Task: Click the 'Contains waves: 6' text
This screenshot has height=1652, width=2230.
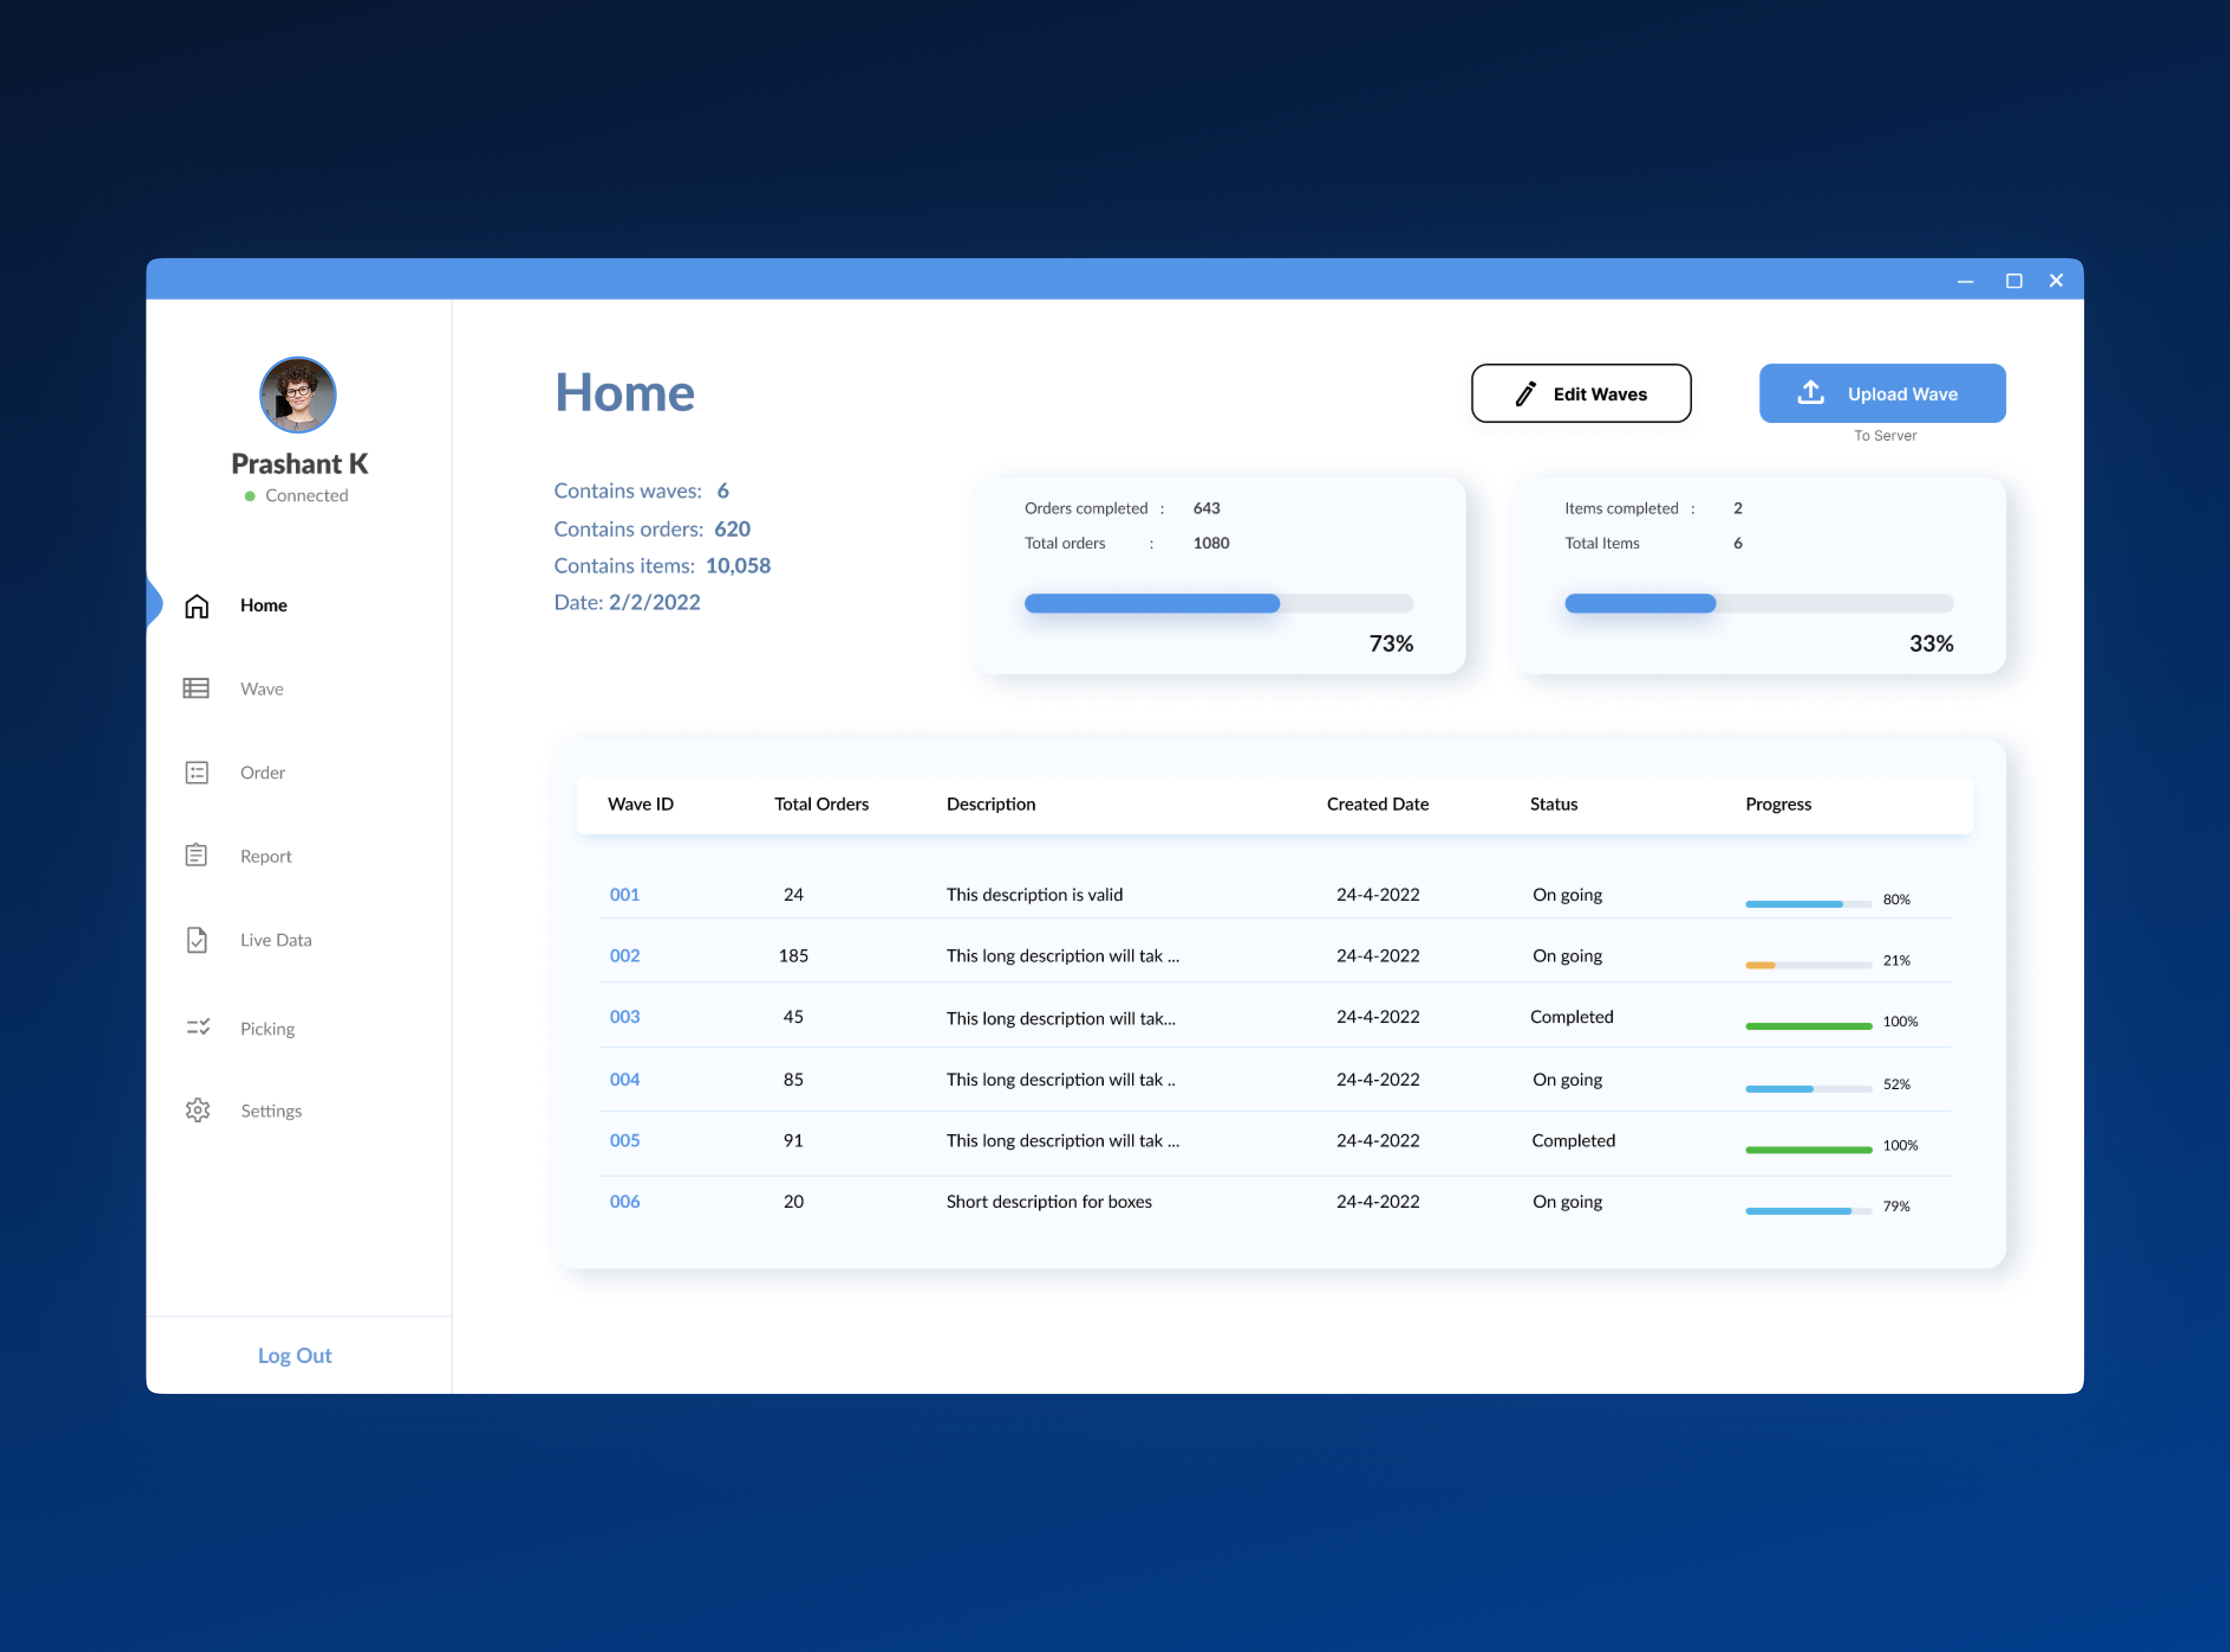Action: 641,491
